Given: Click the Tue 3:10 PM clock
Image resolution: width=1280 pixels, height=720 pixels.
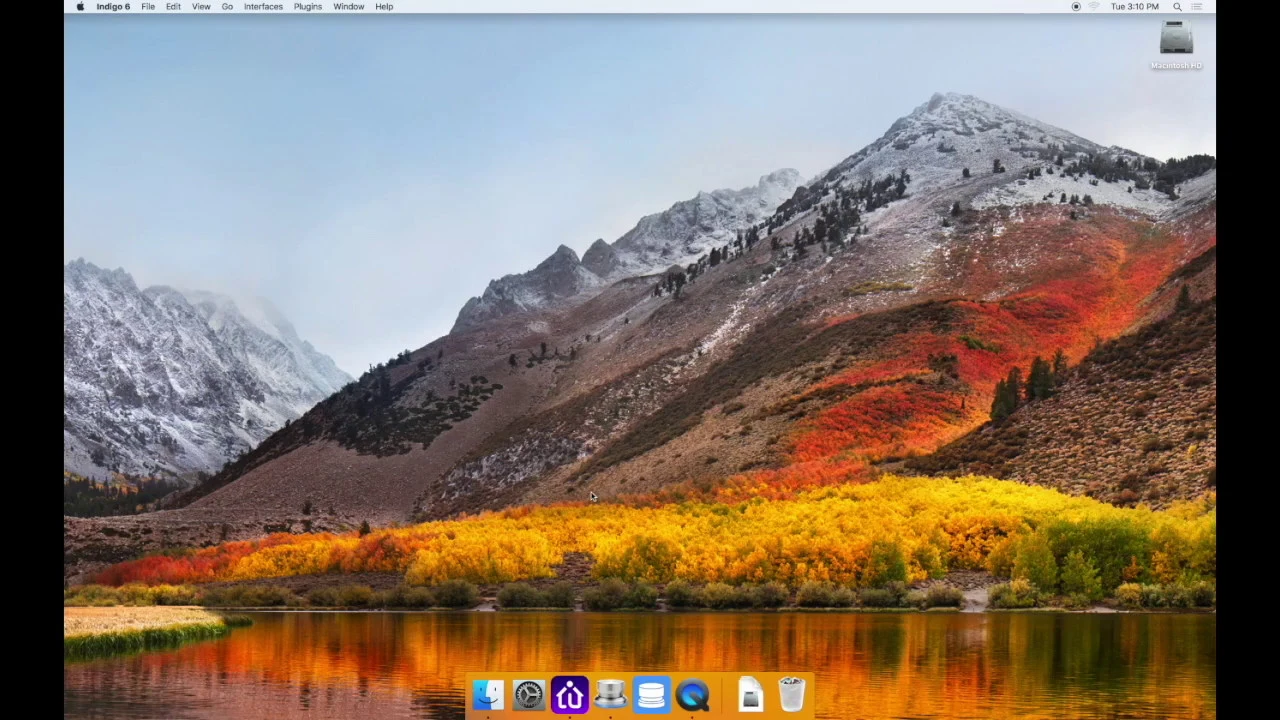Looking at the screenshot, I should pos(1135,6).
